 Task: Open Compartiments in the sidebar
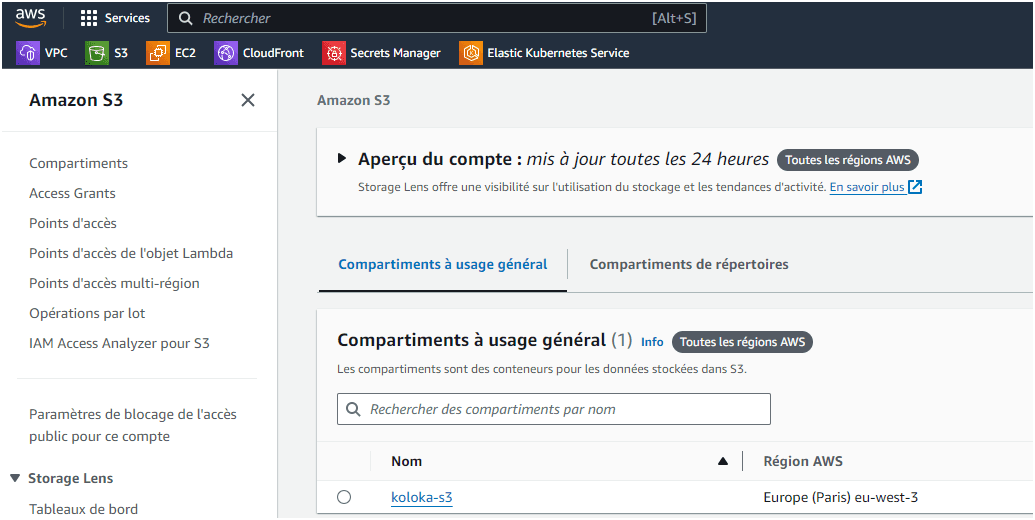pos(79,163)
